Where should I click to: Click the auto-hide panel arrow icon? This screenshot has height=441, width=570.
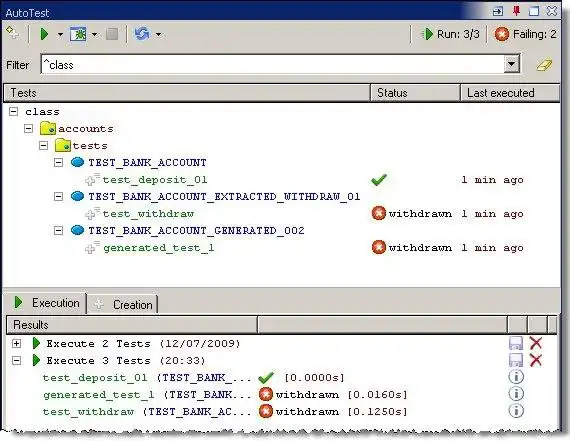(x=498, y=11)
